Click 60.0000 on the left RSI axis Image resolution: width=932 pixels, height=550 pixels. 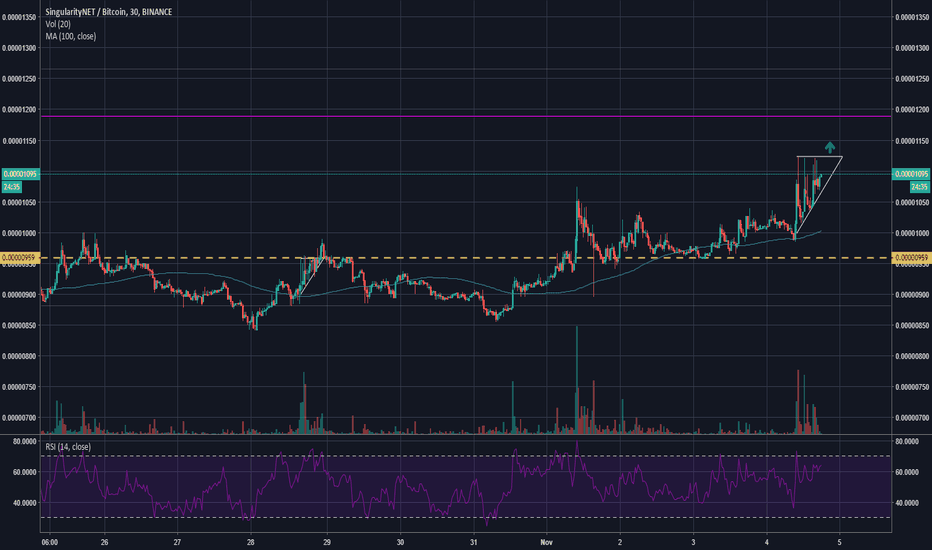pyautogui.click(x=25, y=472)
